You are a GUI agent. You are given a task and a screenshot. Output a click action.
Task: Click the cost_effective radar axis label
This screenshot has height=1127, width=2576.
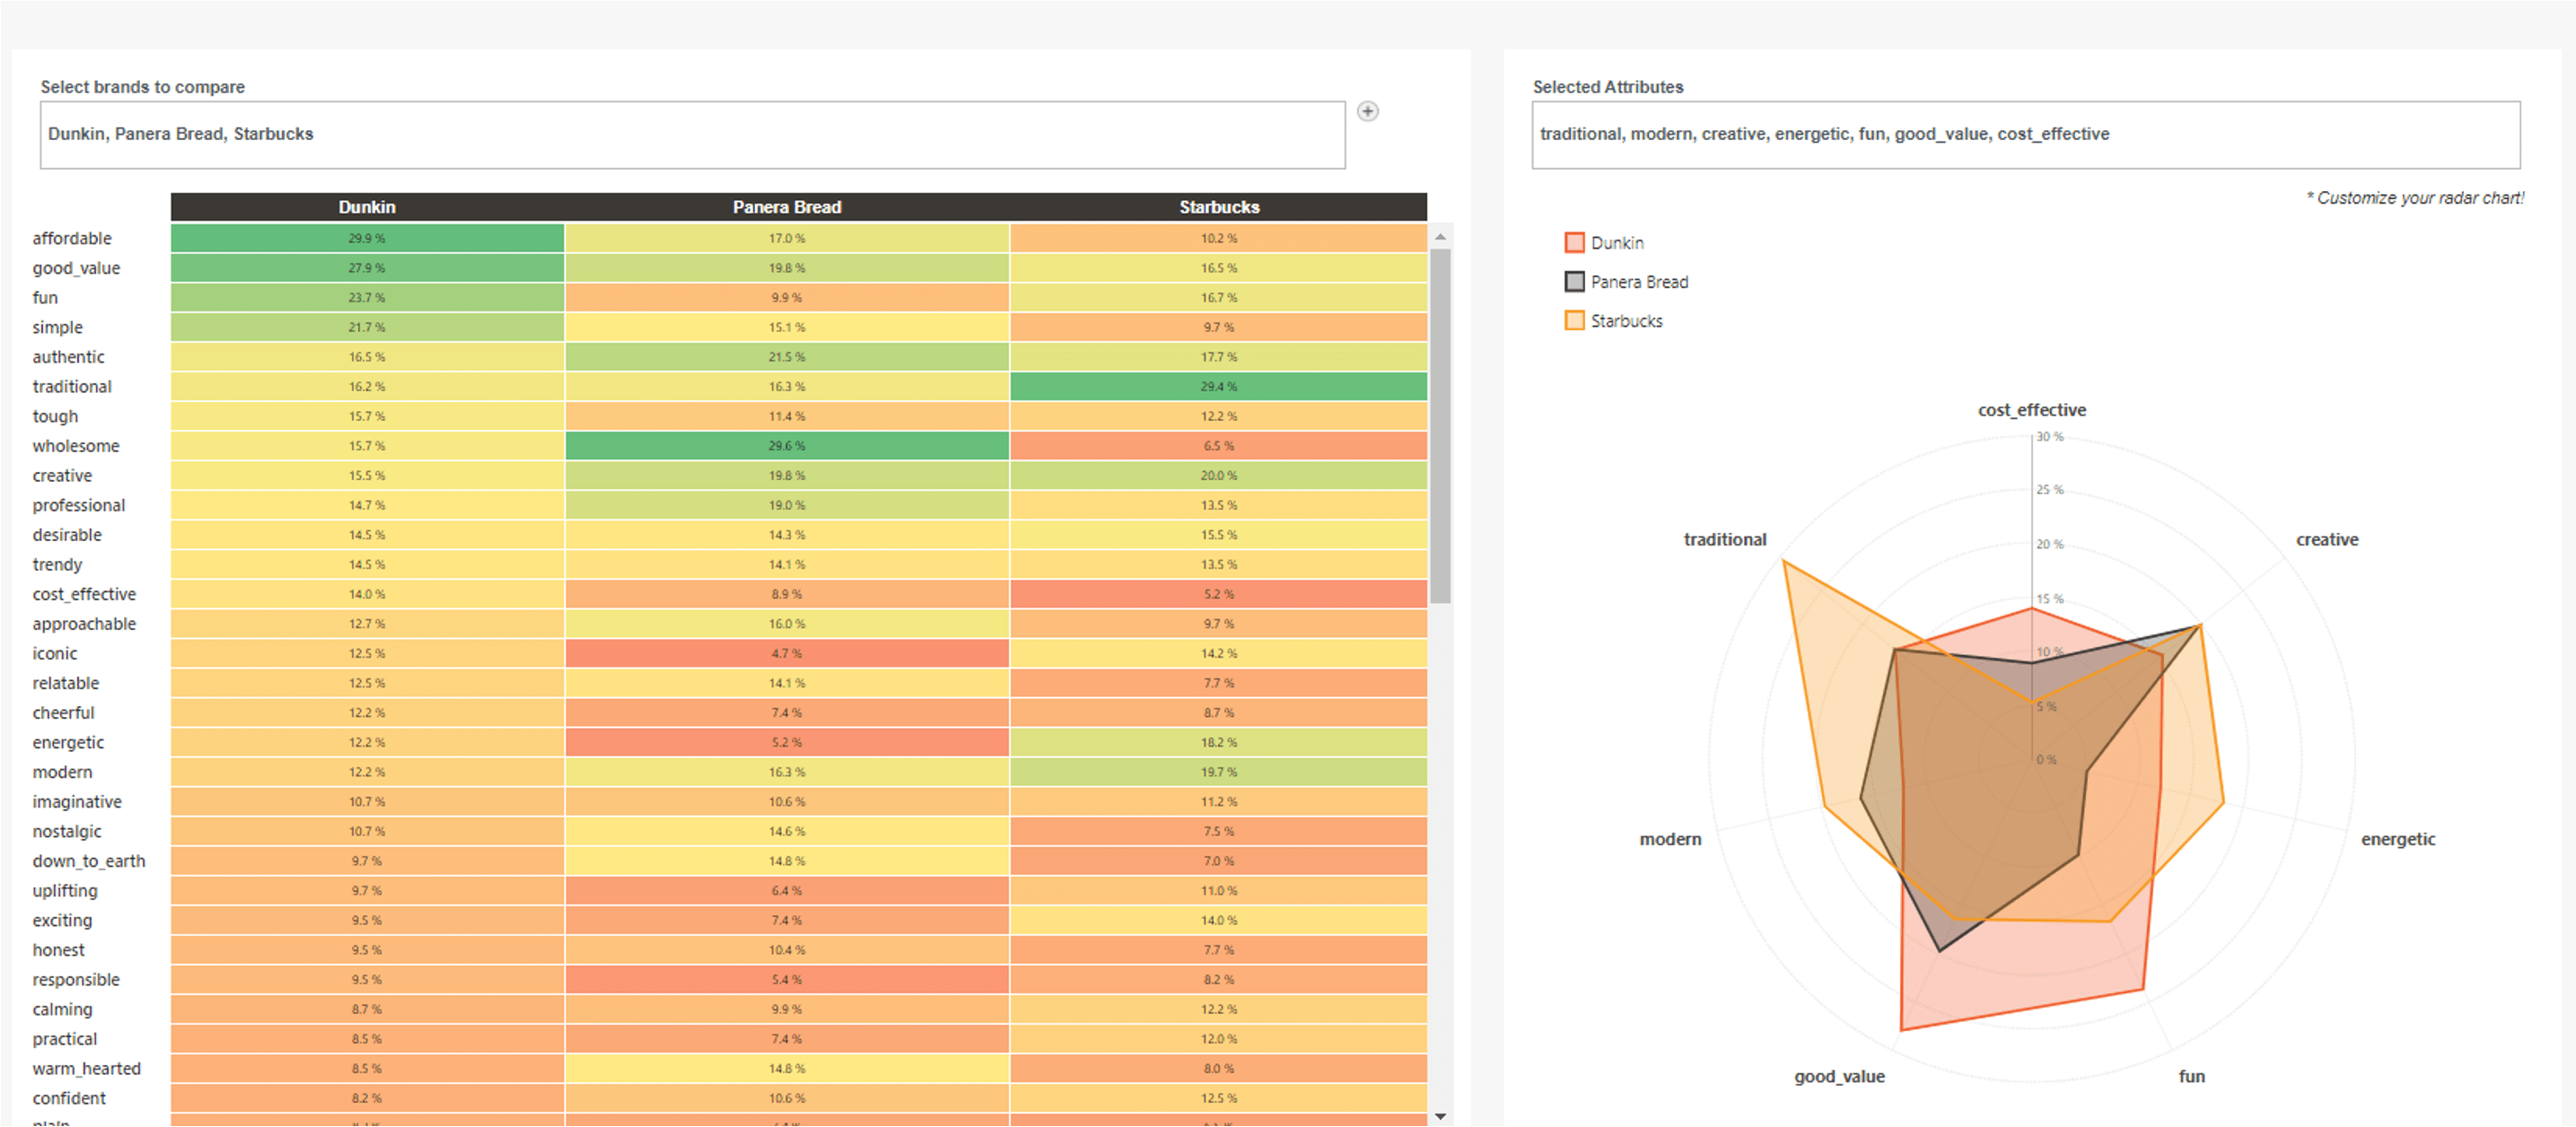[2031, 410]
